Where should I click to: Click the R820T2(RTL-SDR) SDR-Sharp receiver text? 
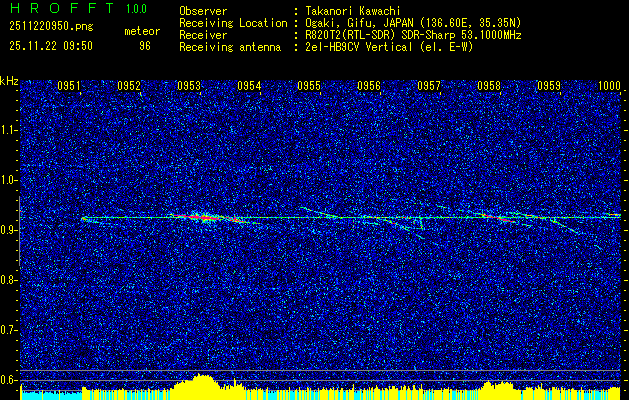(413, 35)
